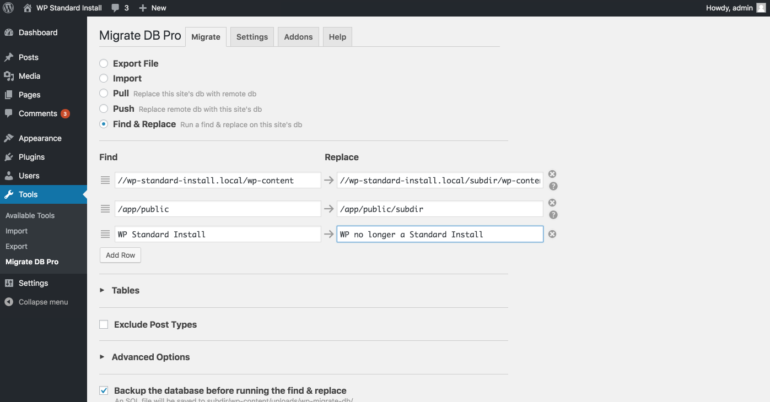Enable the Exclude Post Types checkbox
This screenshot has width=770, height=402.
click(x=104, y=324)
